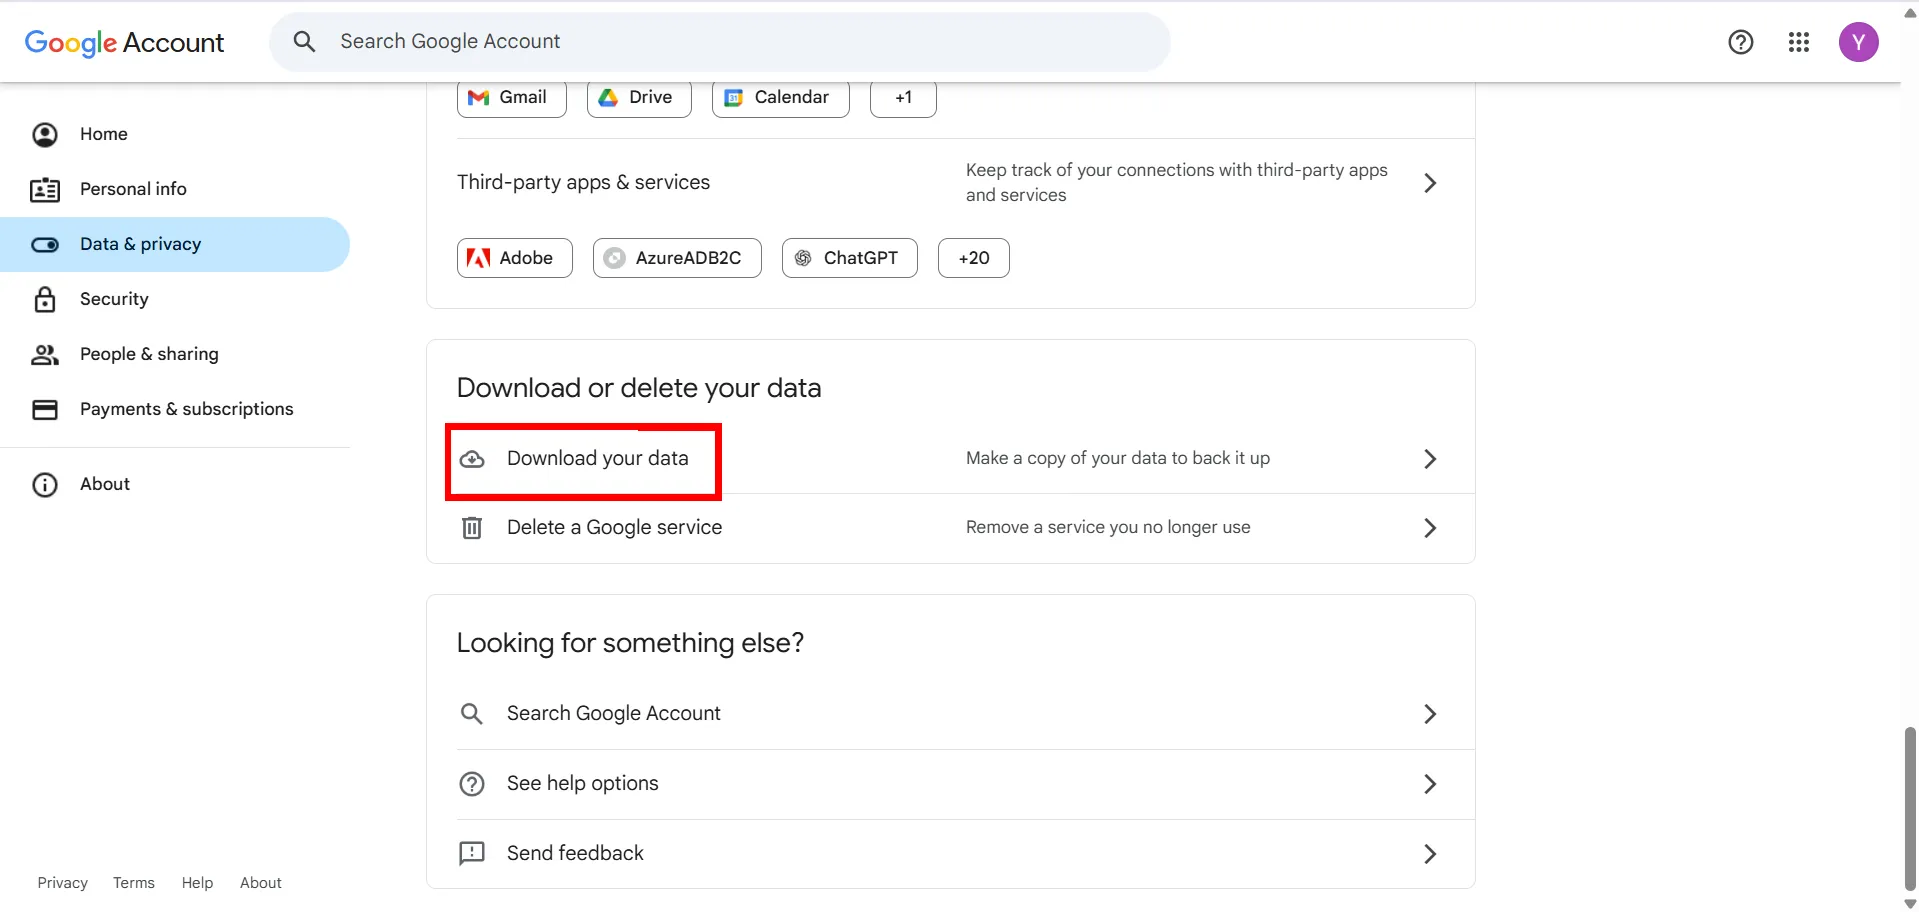Open the Payments & subscriptions section
1919x912 pixels.
[x=186, y=409]
